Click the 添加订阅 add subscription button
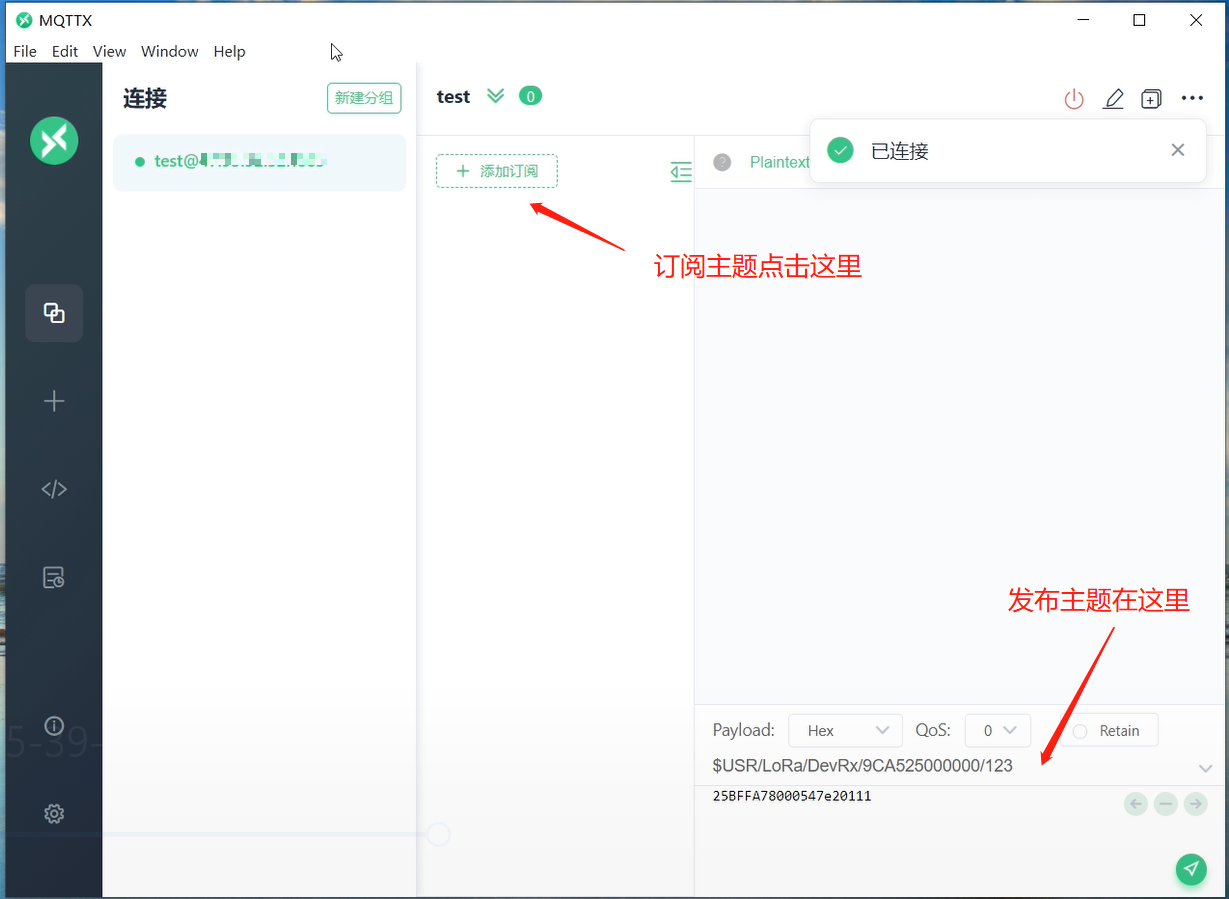This screenshot has width=1229, height=899. [x=497, y=171]
